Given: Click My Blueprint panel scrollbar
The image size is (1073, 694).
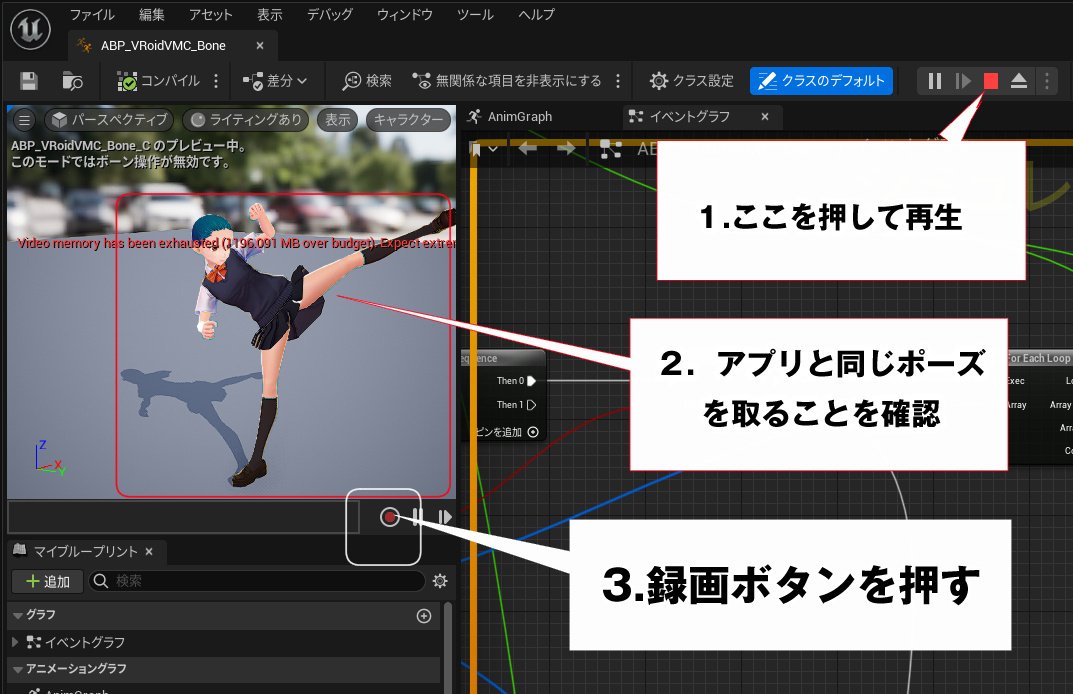Looking at the screenshot, I should click(x=448, y=647).
